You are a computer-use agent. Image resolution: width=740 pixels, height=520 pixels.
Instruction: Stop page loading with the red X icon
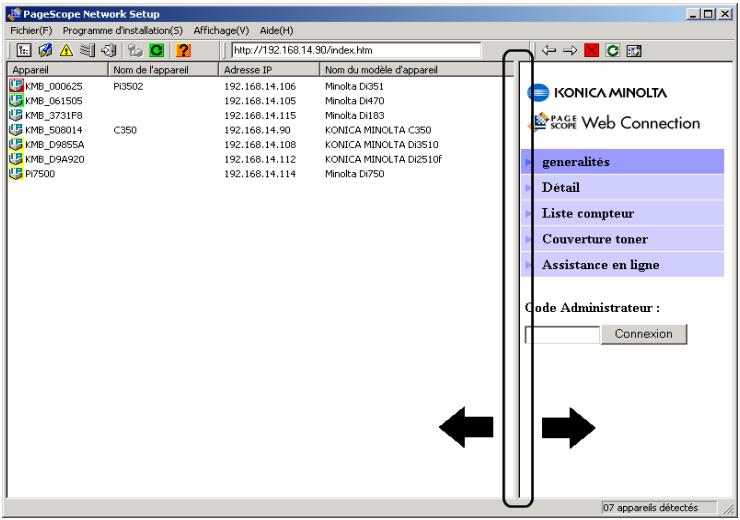[x=591, y=50]
